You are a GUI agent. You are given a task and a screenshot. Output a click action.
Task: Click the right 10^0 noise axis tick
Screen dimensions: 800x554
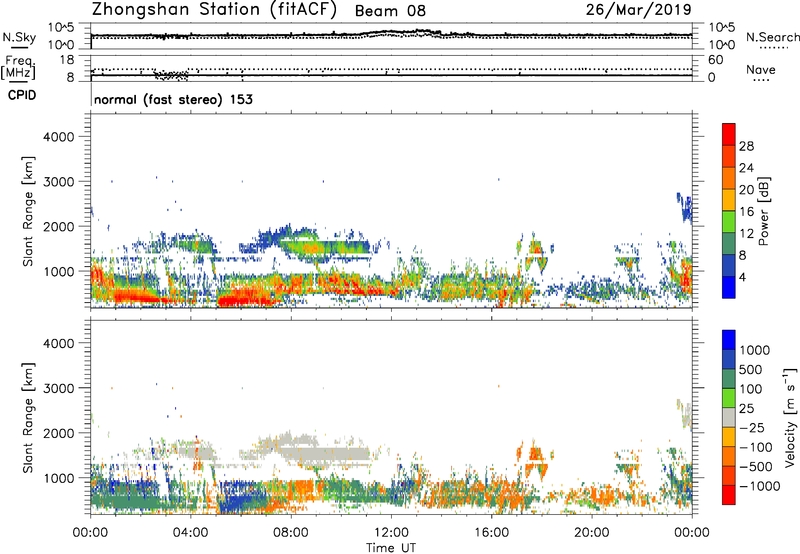click(x=722, y=45)
